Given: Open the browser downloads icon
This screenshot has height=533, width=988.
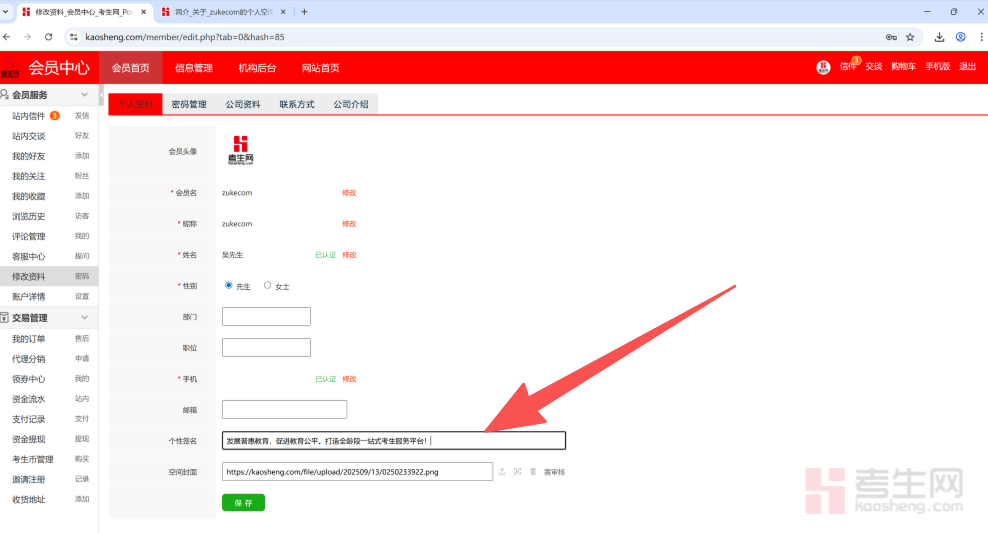Looking at the screenshot, I should (x=940, y=37).
